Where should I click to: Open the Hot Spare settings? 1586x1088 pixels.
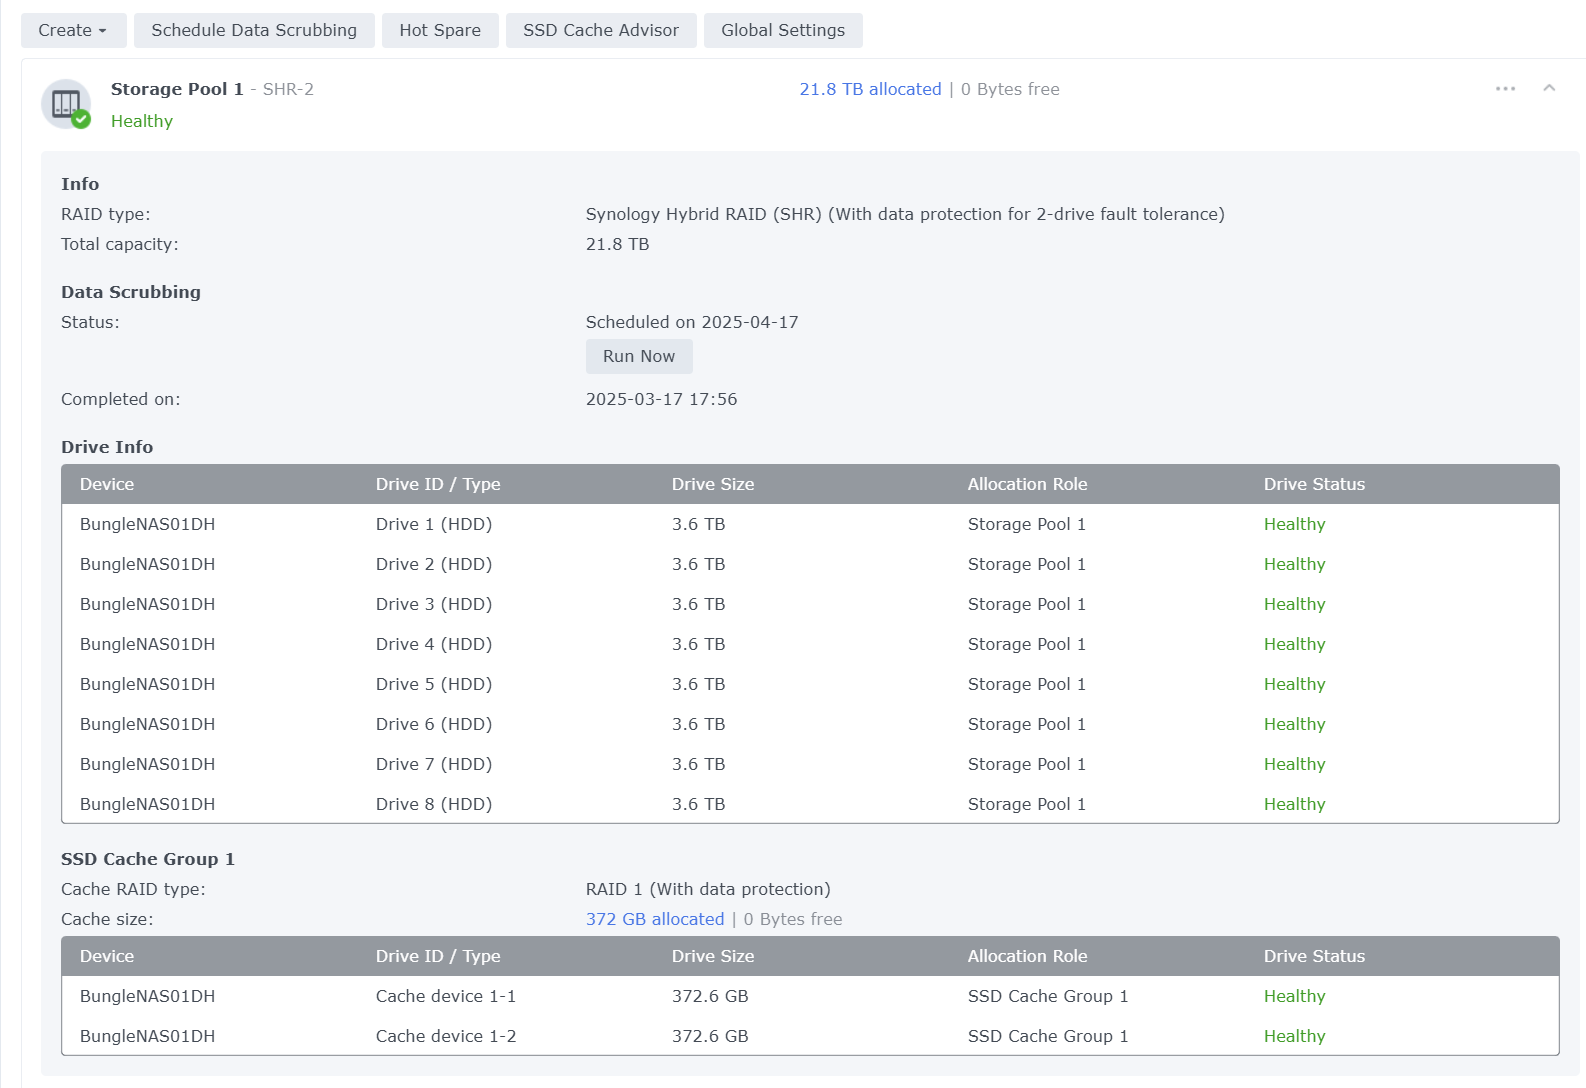(x=440, y=30)
